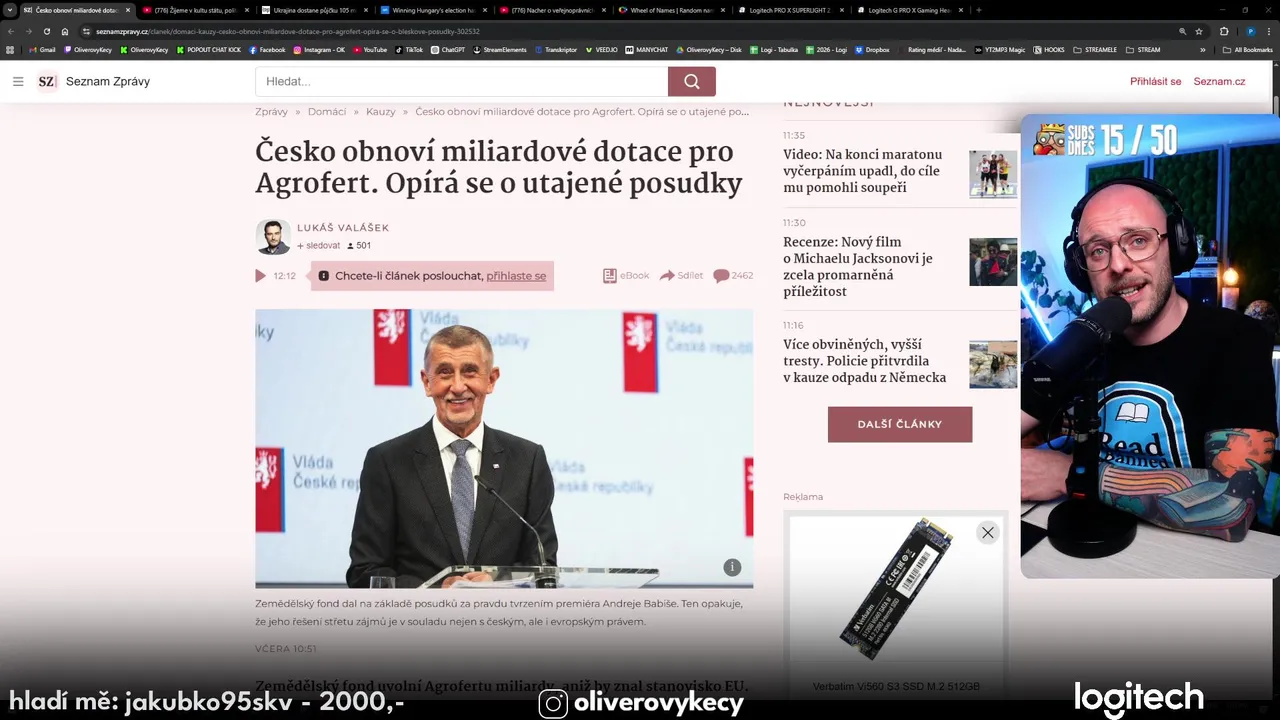The width and height of the screenshot is (1280, 720).
Task: Open YouTube bookmark
Action: (x=369, y=49)
